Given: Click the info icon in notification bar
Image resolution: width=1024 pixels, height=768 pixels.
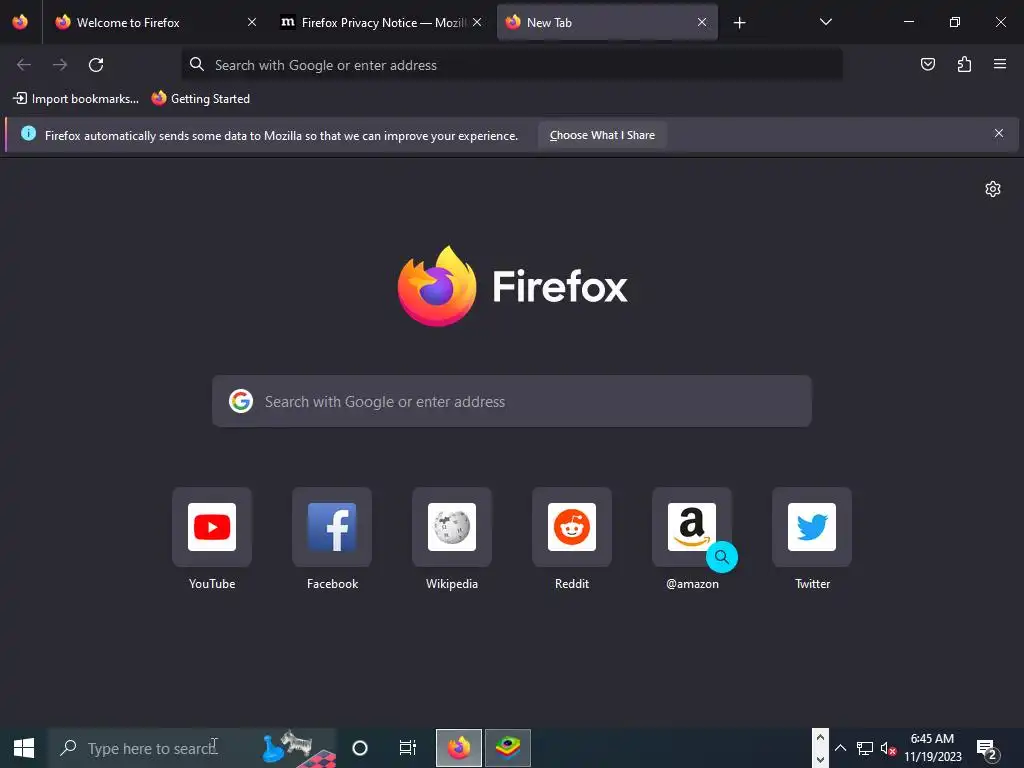Looking at the screenshot, I should tap(28, 133).
